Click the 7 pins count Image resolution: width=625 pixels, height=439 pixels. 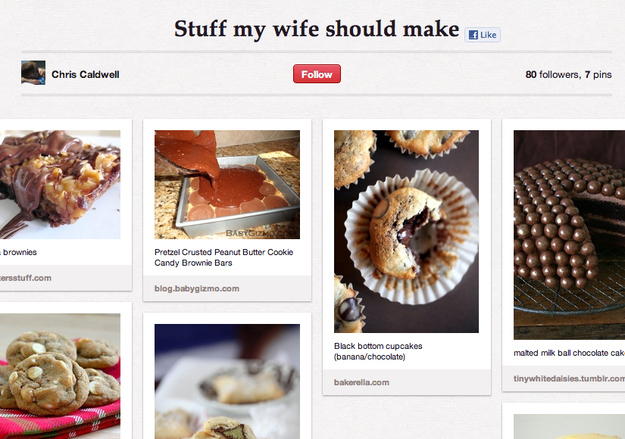598,75
